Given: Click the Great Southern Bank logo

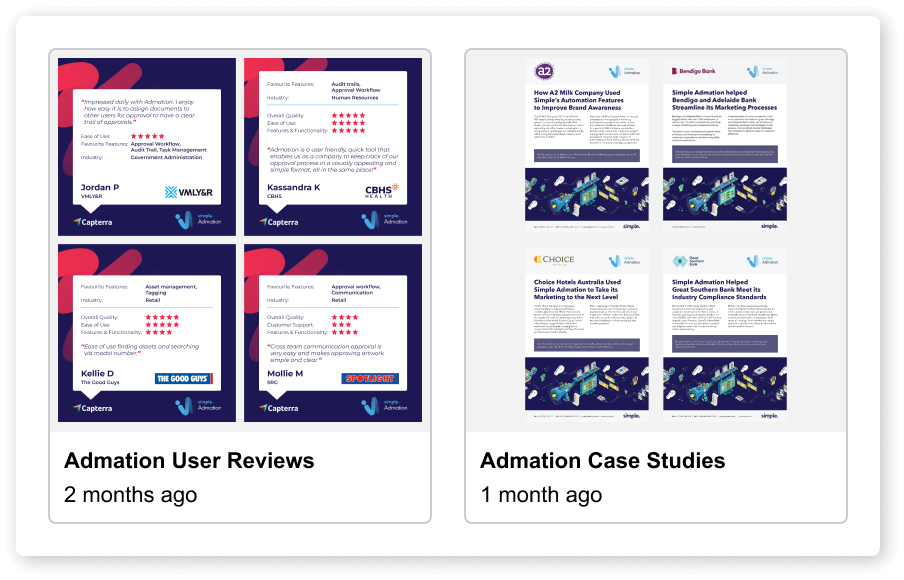Looking at the screenshot, I should point(690,261).
